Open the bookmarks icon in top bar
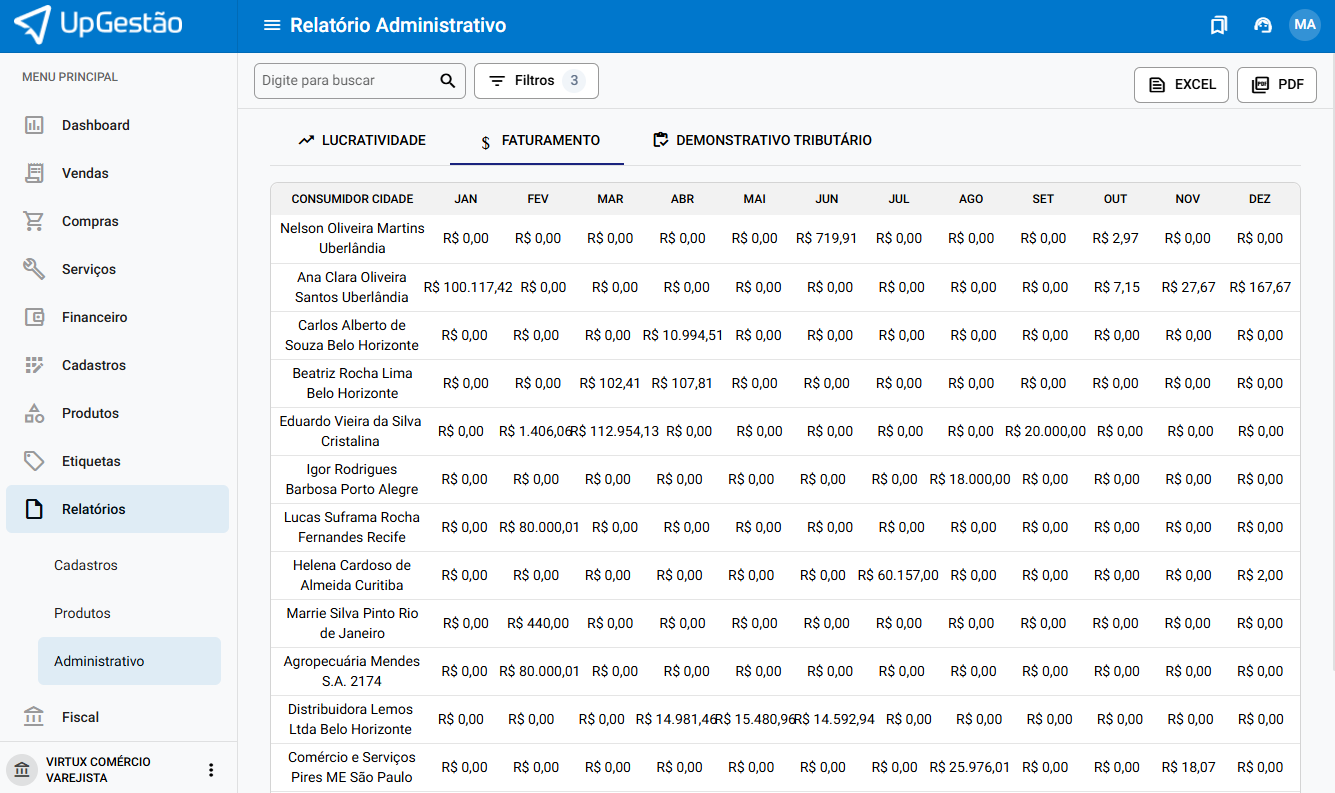Screen dimensions: 1335x793 1218,25
